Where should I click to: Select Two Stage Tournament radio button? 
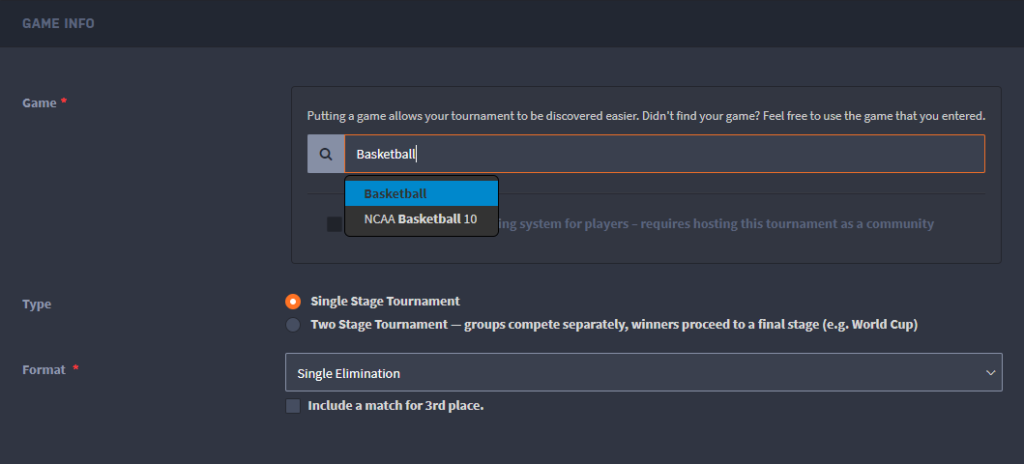293,325
